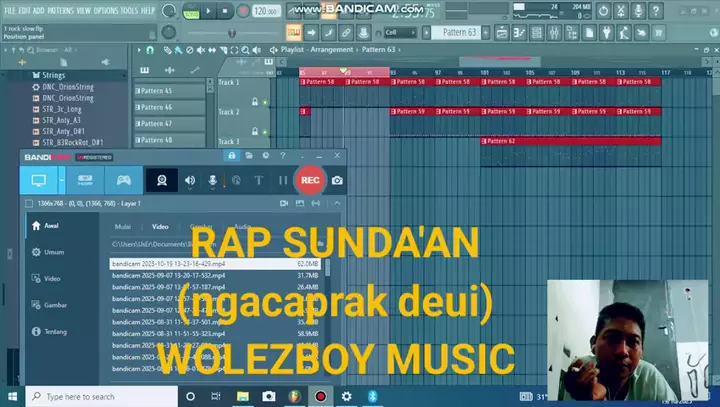Click Bandicam screenshot camera icon
The width and height of the screenshot is (720, 407).
pos(338,180)
